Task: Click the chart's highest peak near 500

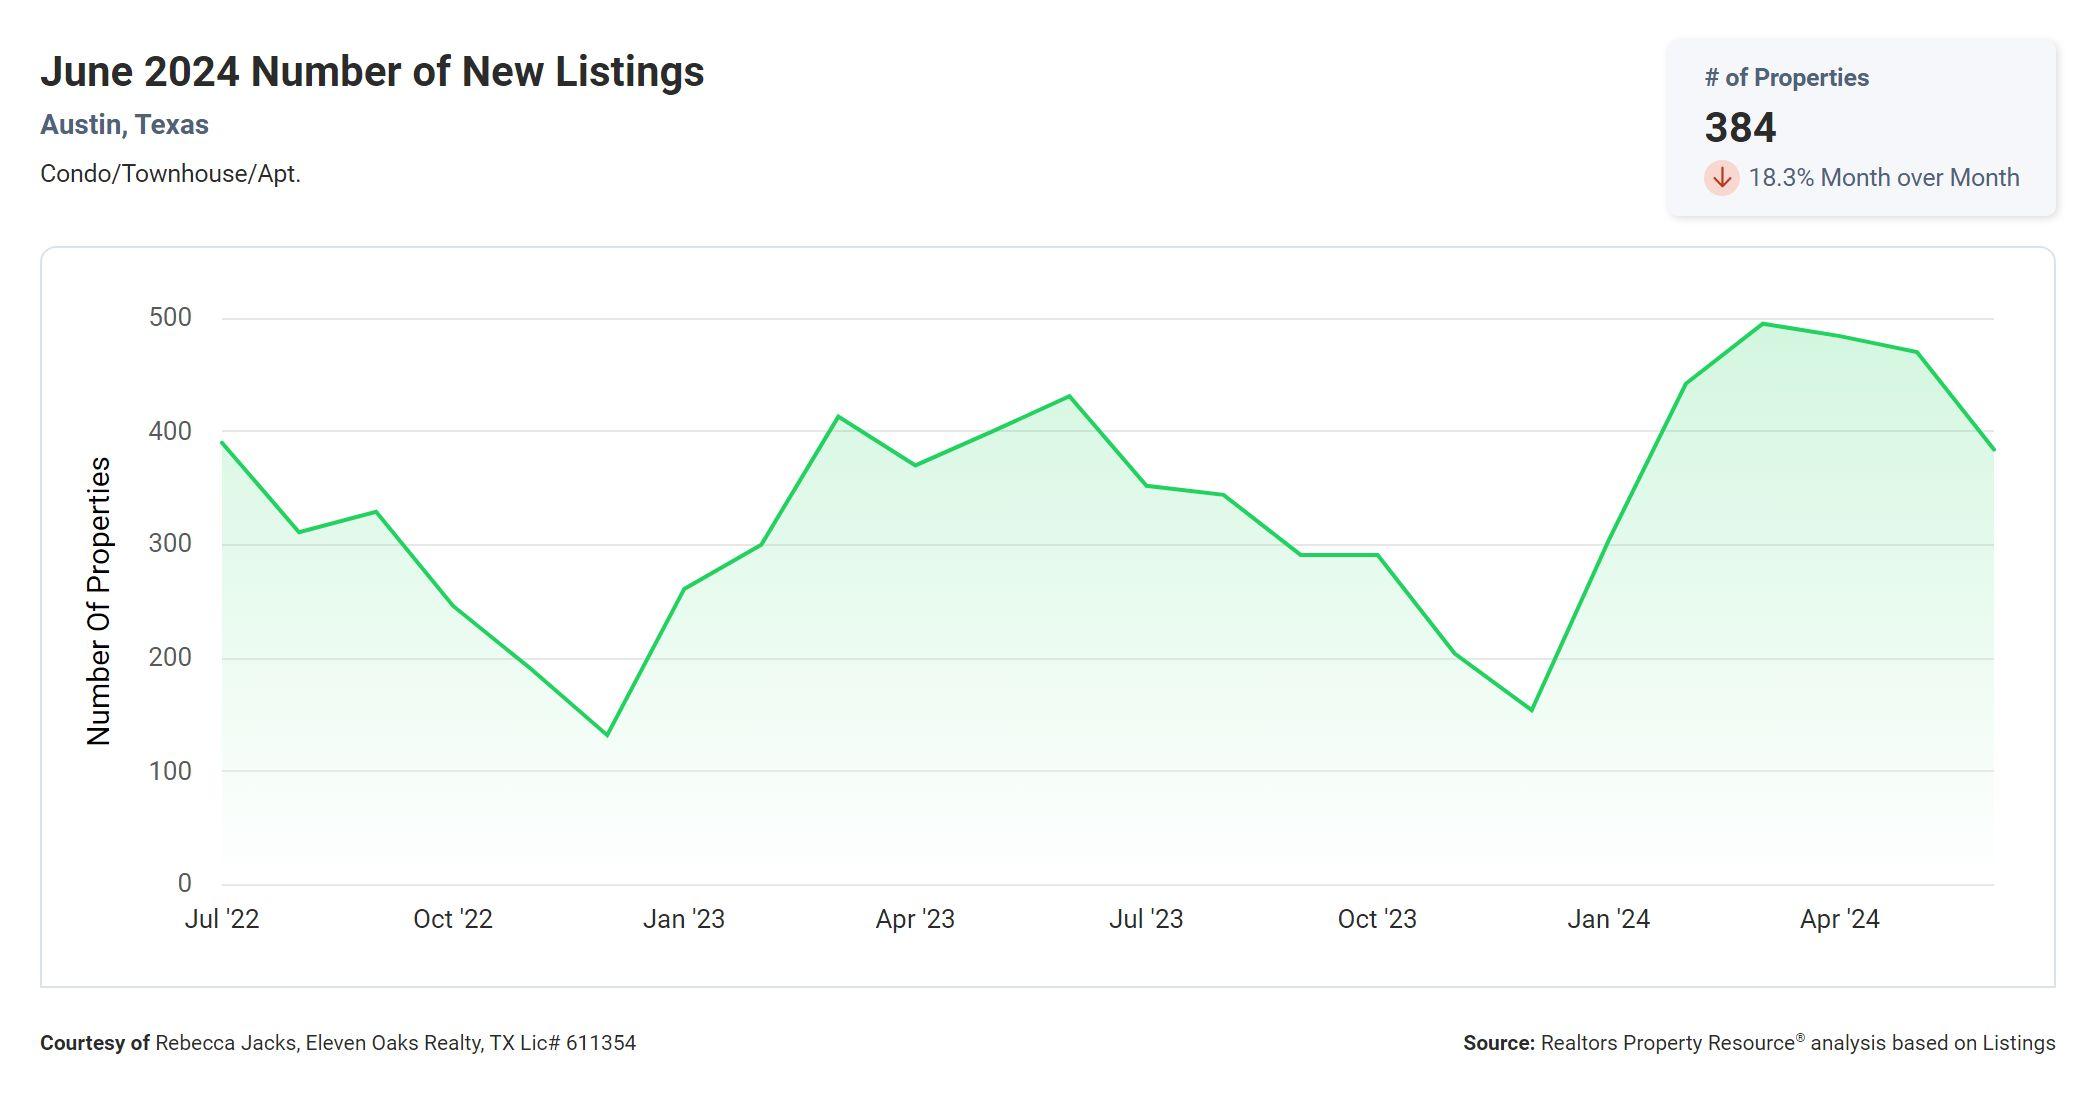Action: point(1763,324)
